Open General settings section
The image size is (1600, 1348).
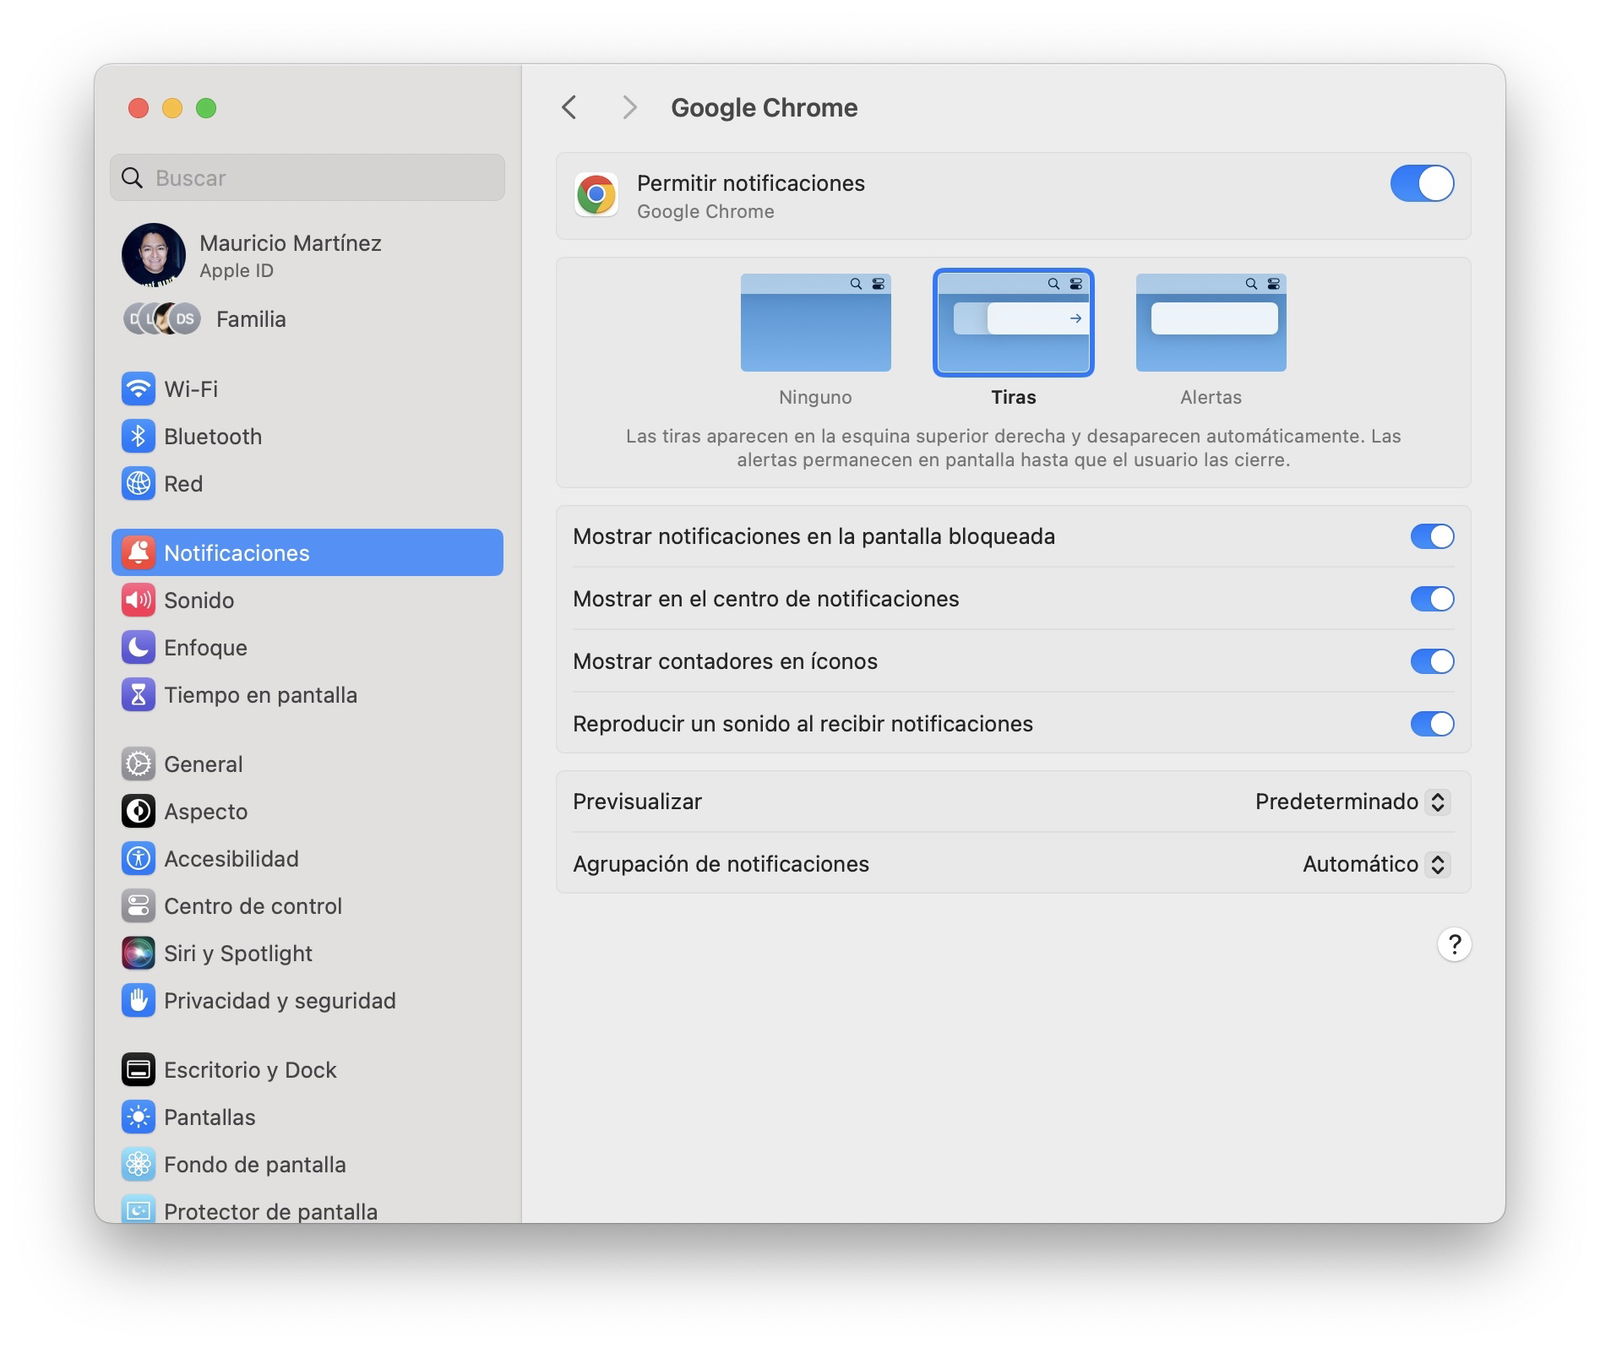tap(307, 764)
